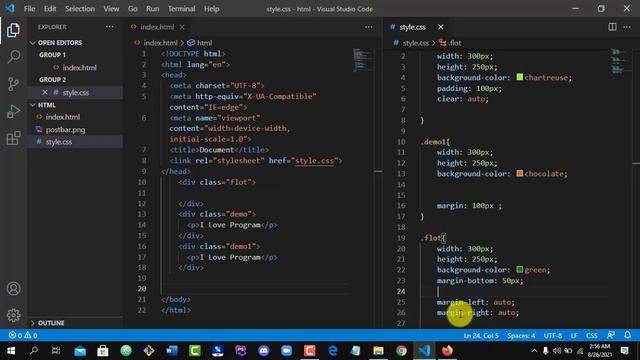640x360 pixels.
Task: Open the Explorer view in activity bar
Action: [x=13, y=30]
